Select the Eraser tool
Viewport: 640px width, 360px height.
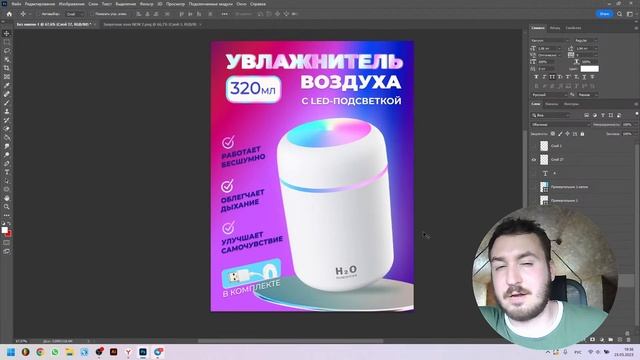point(7,129)
